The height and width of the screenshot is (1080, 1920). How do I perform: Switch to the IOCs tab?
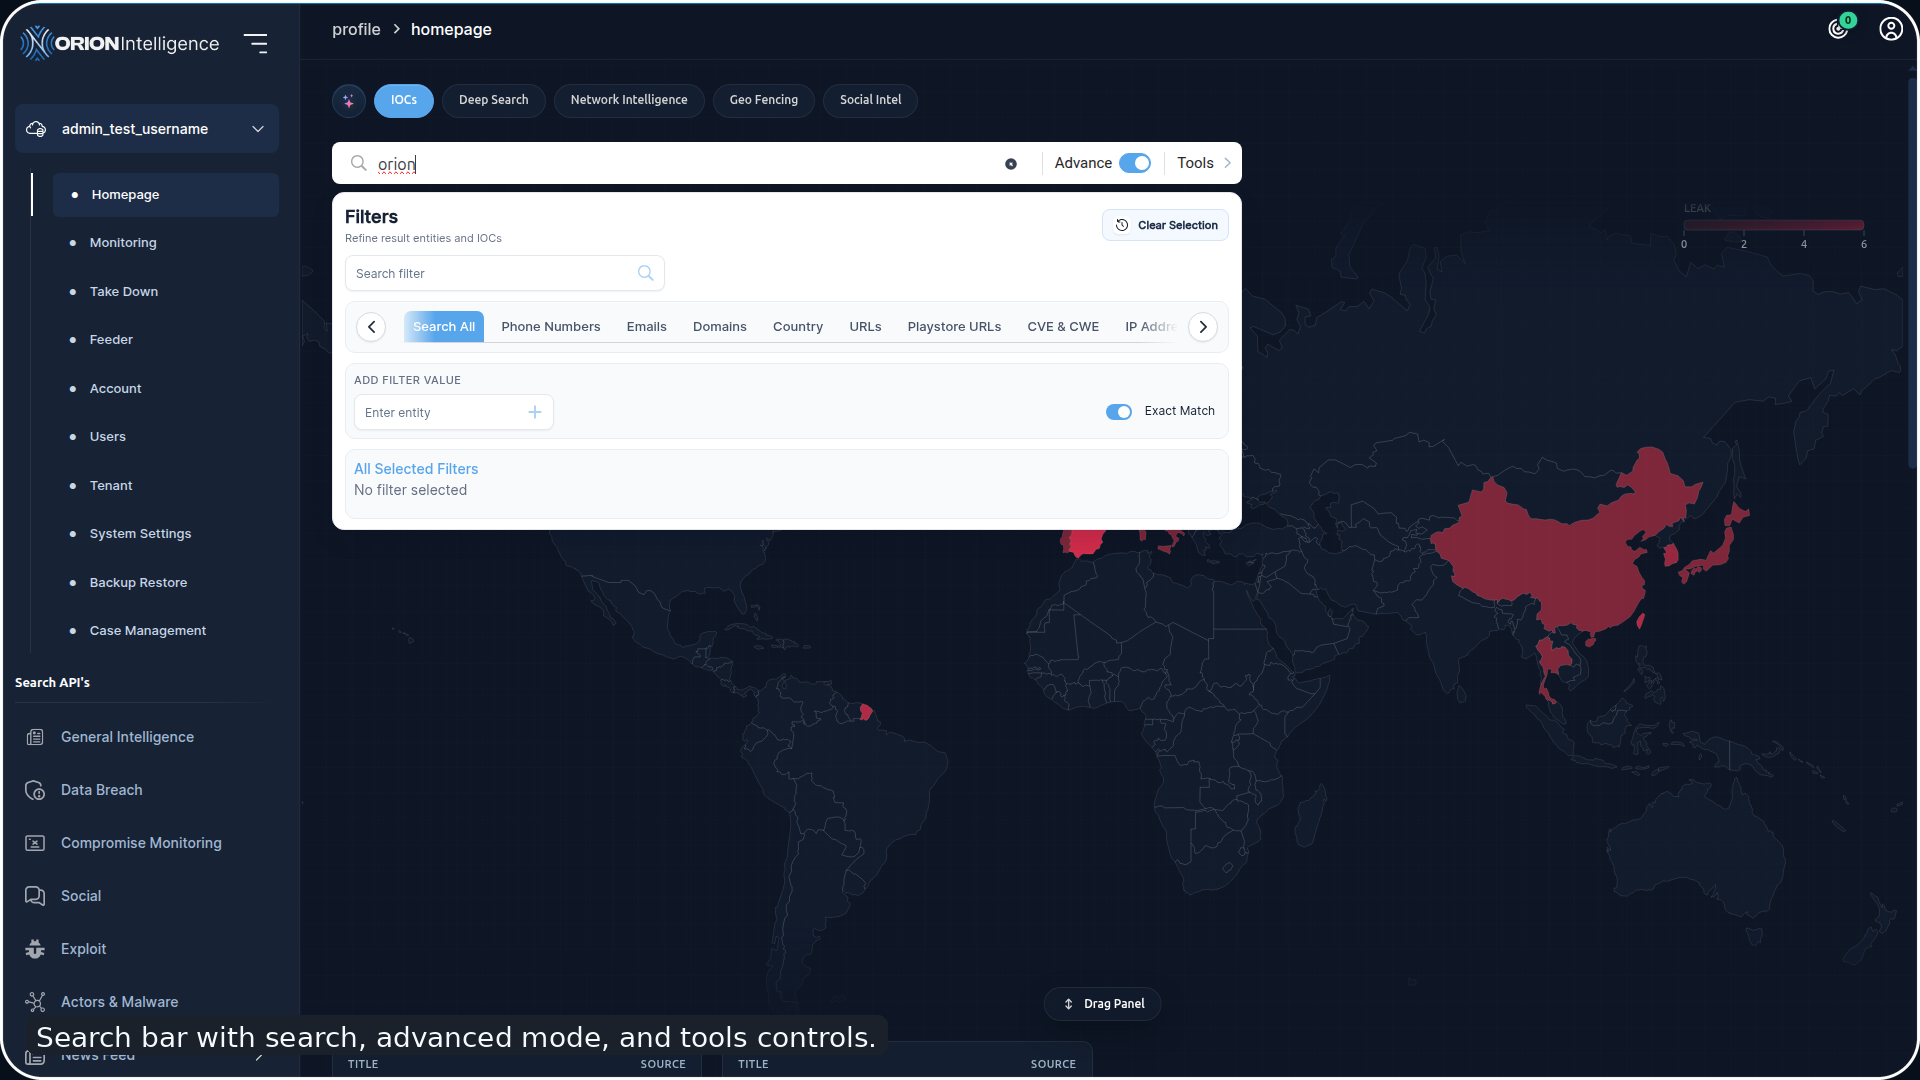coord(404,100)
